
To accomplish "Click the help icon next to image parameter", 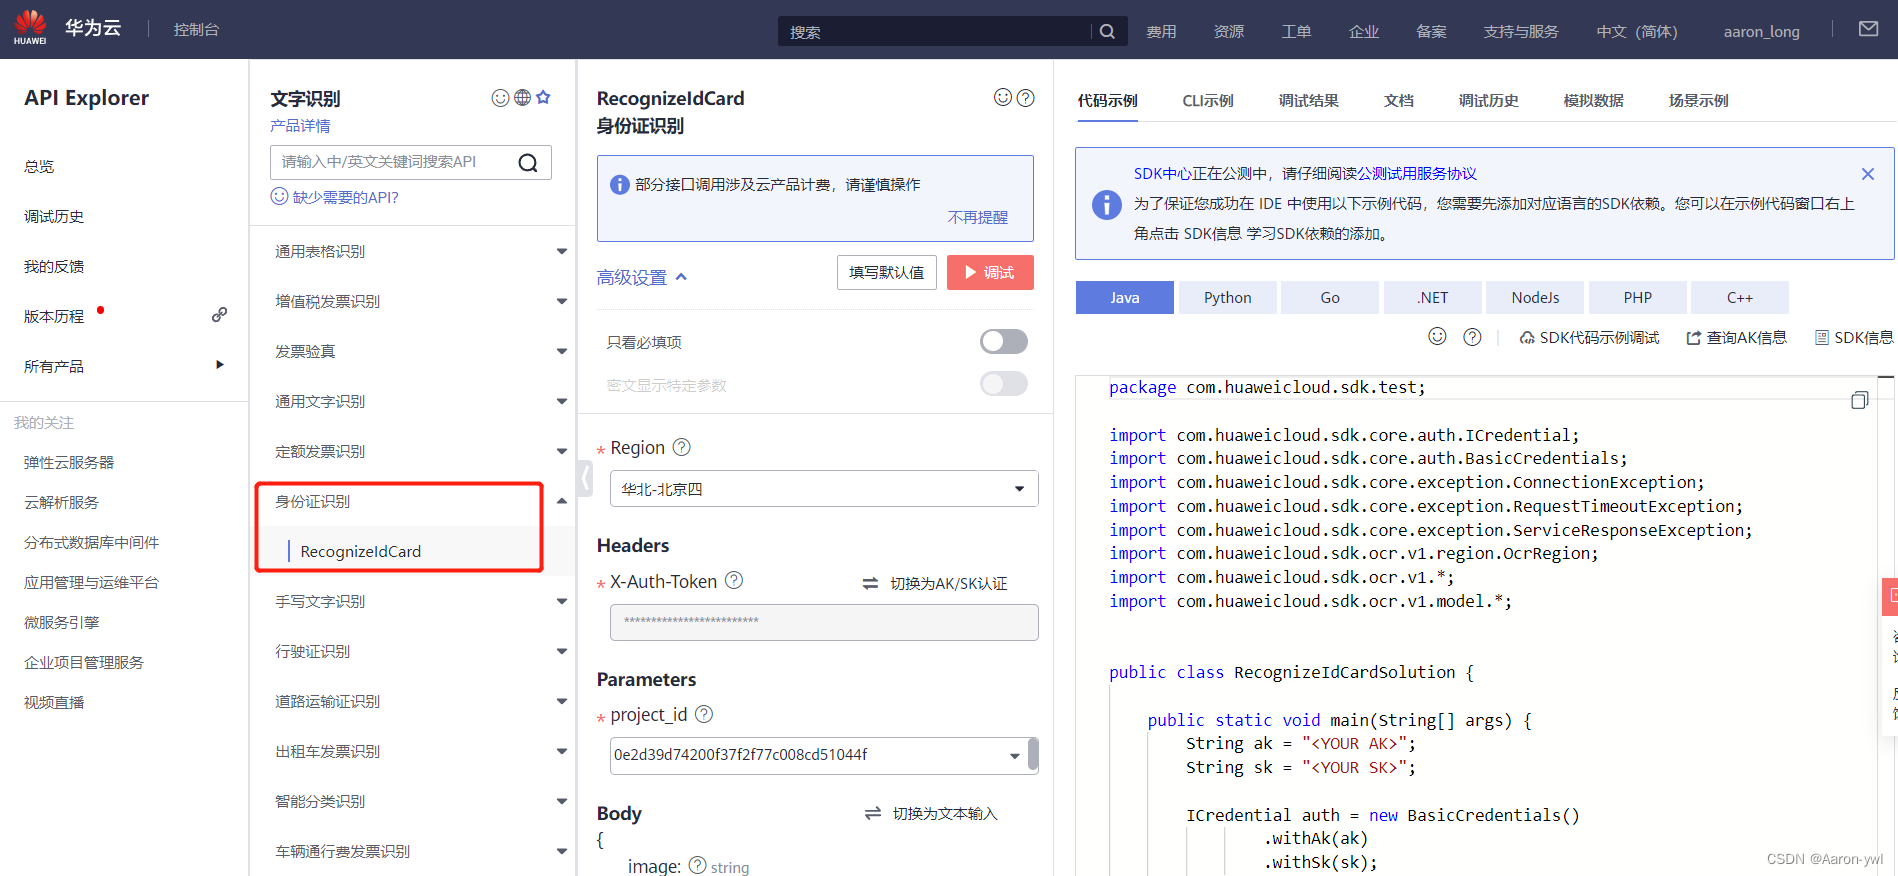I will (698, 865).
